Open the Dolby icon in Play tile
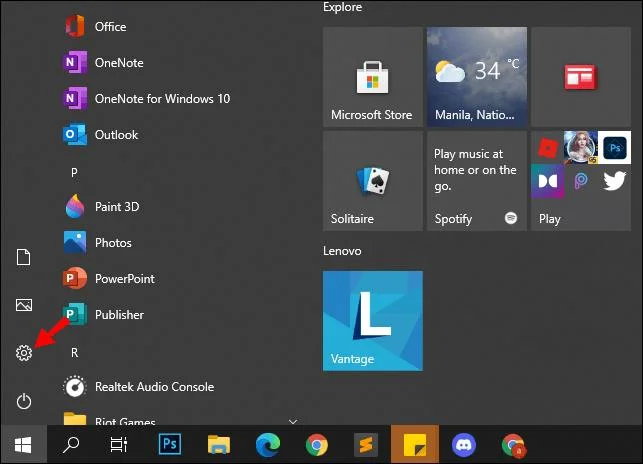 click(x=548, y=181)
